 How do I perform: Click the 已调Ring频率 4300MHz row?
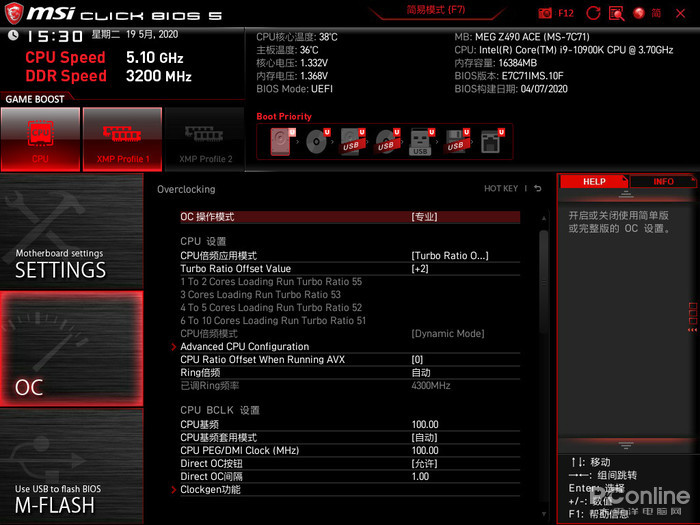click(350, 386)
